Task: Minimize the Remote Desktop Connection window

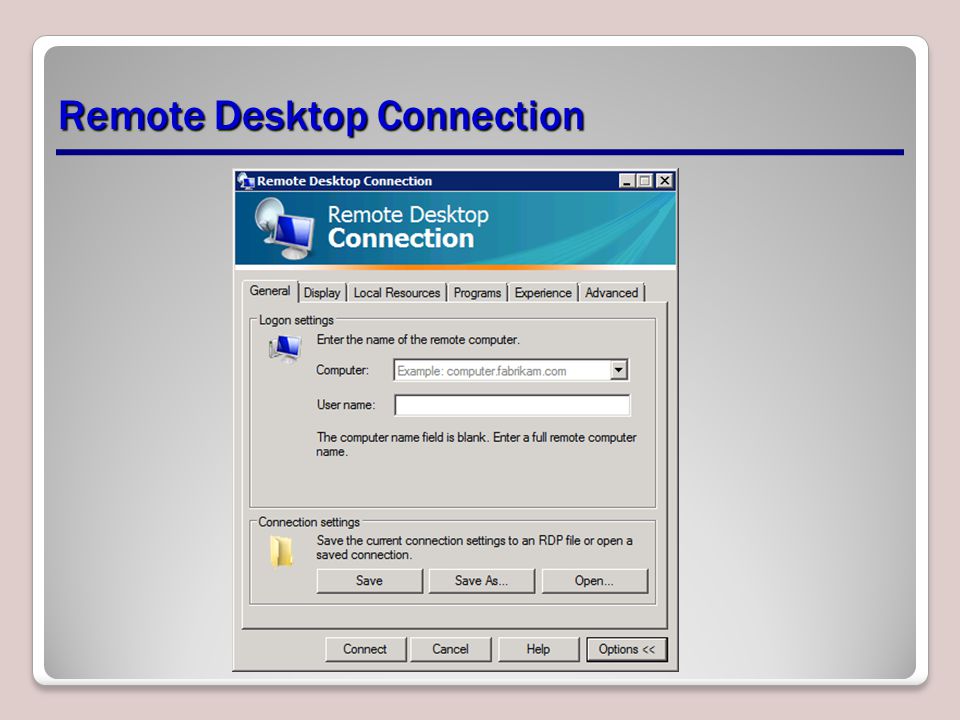Action: pyautogui.click(x=626, y=181)
